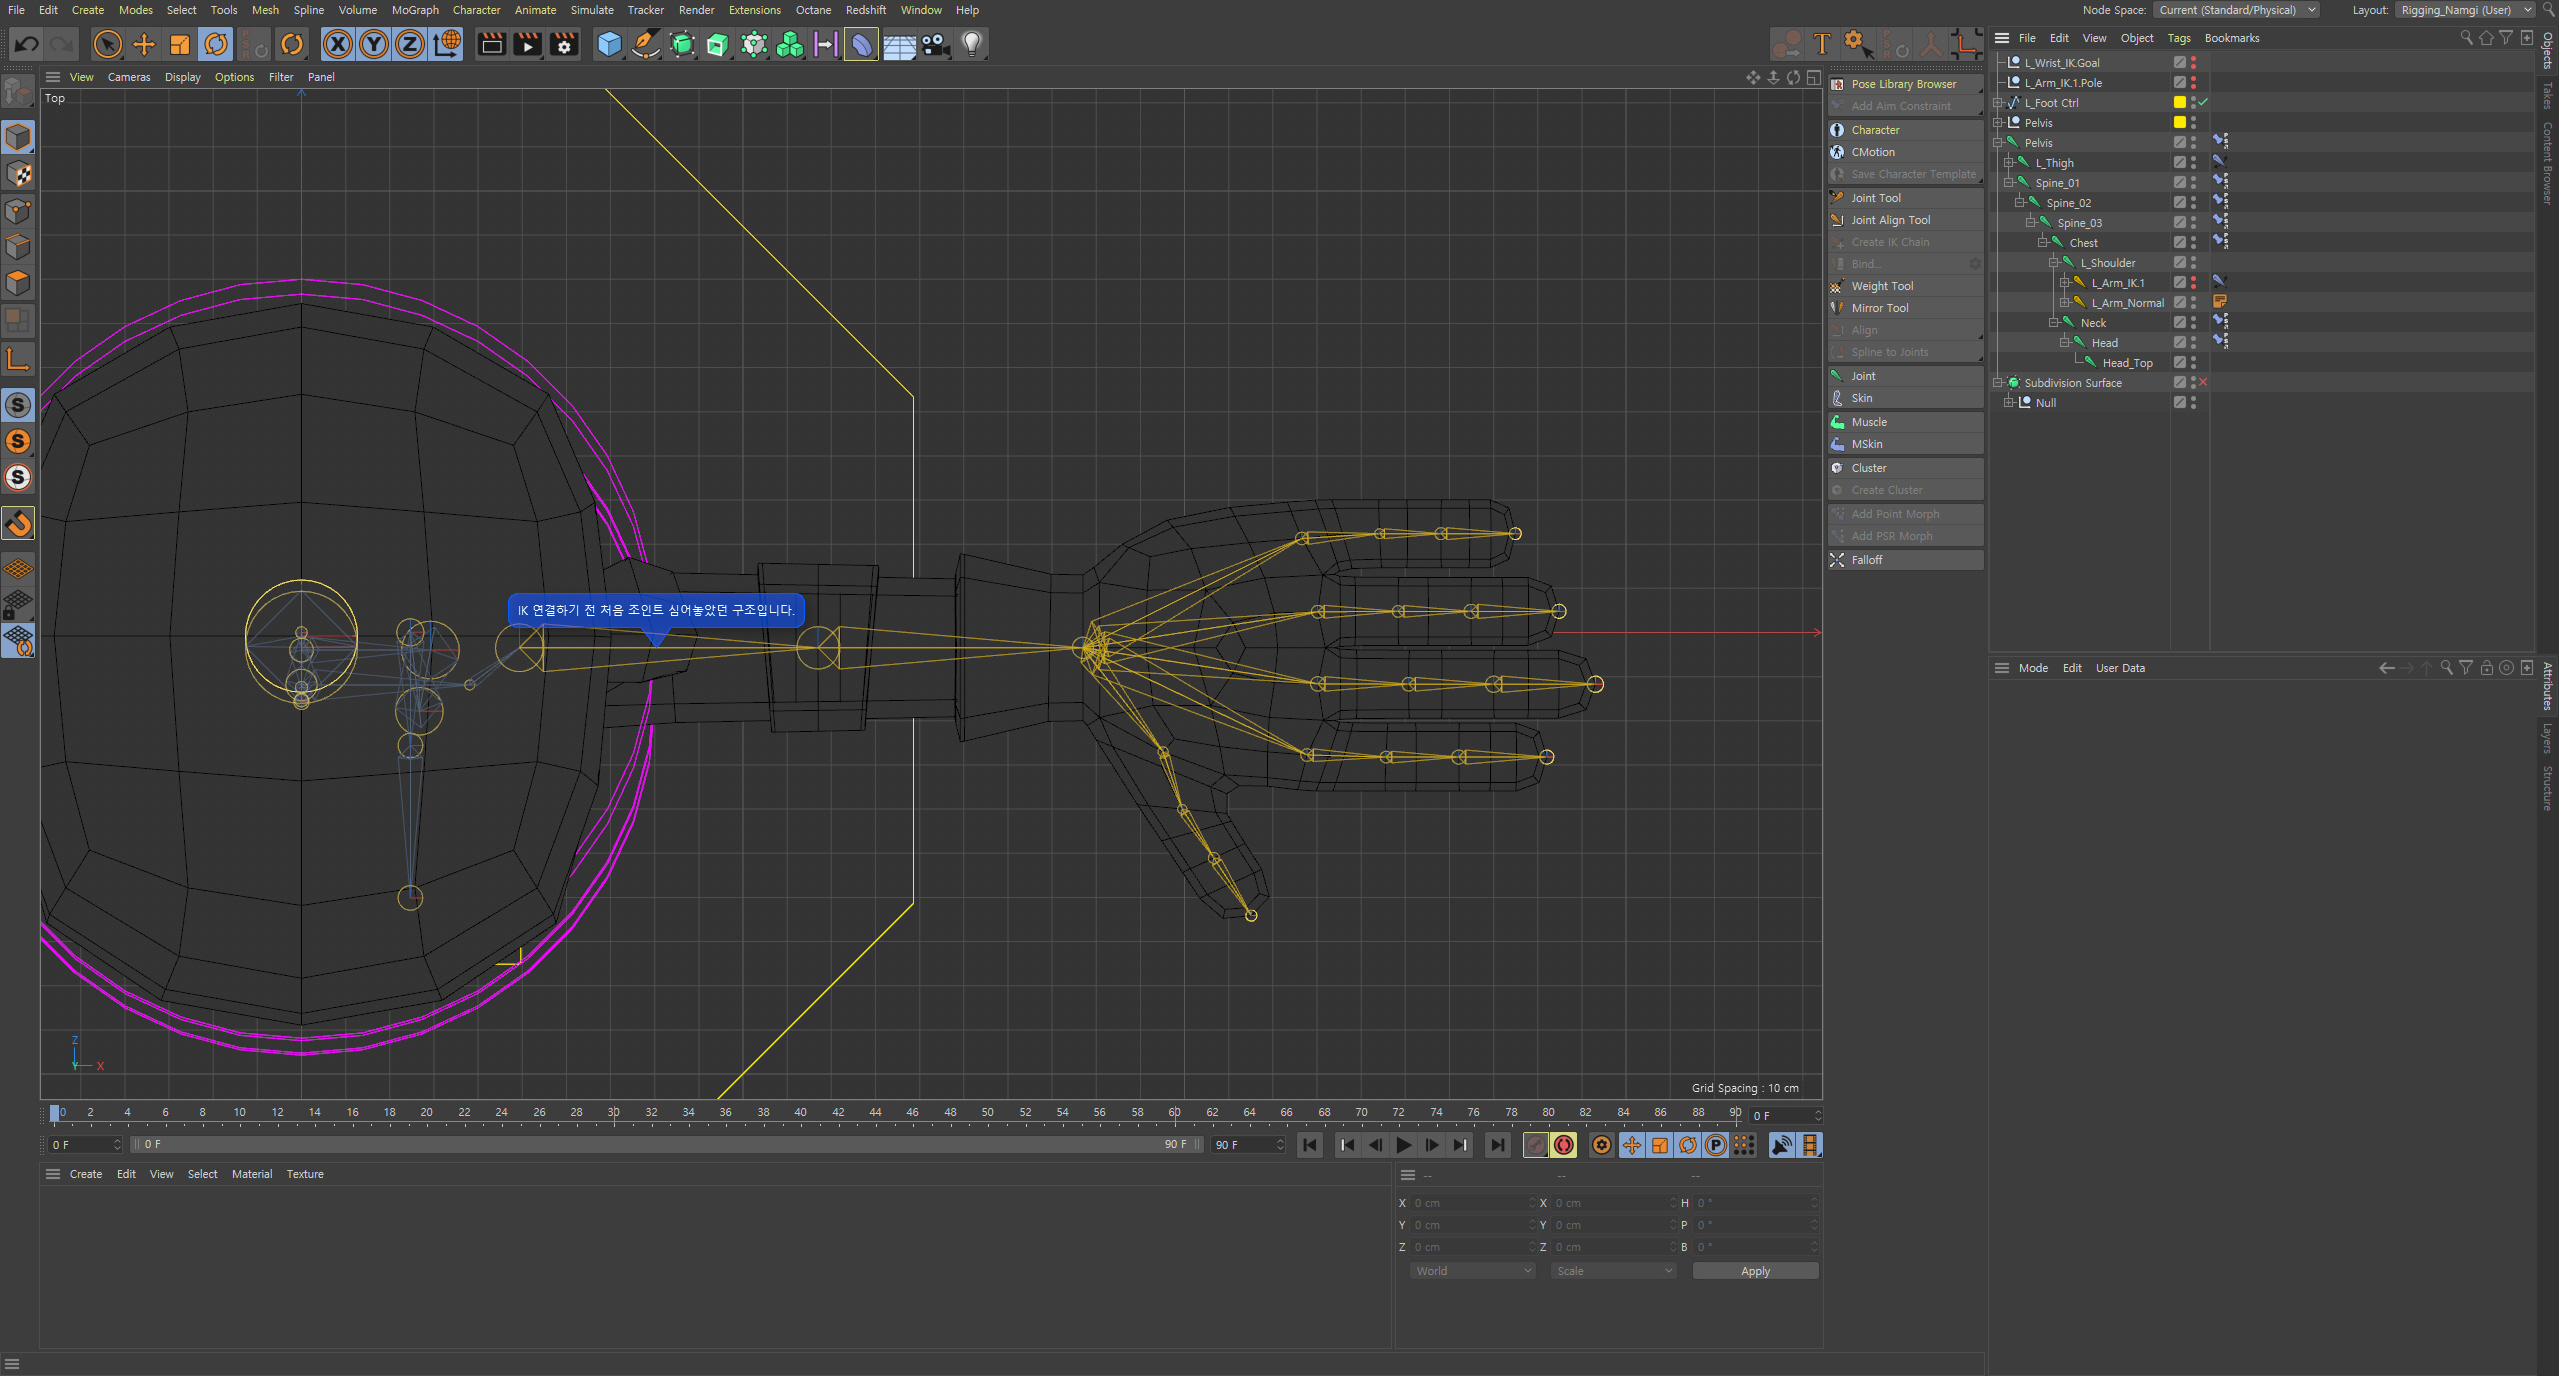
Task: Toggle Enable Snap magnet icon
Action: click(x=18, y=522)
